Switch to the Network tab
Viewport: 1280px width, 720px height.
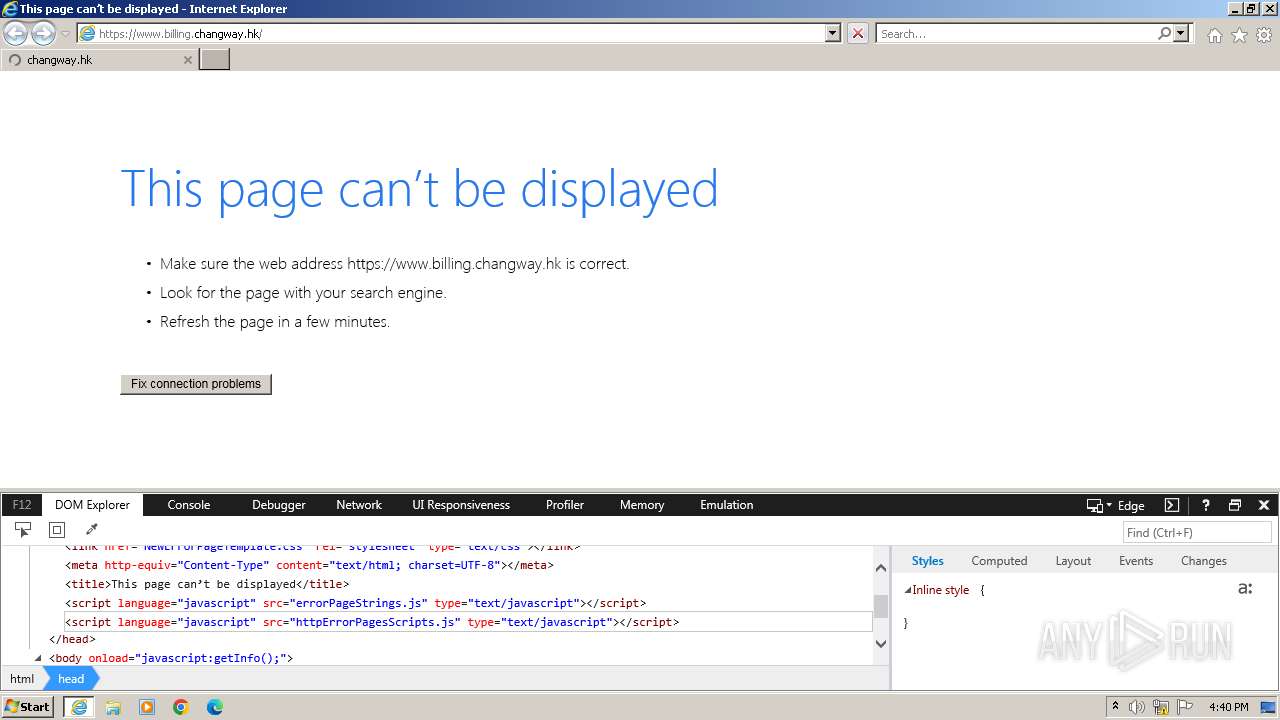(x=359, y=505)
